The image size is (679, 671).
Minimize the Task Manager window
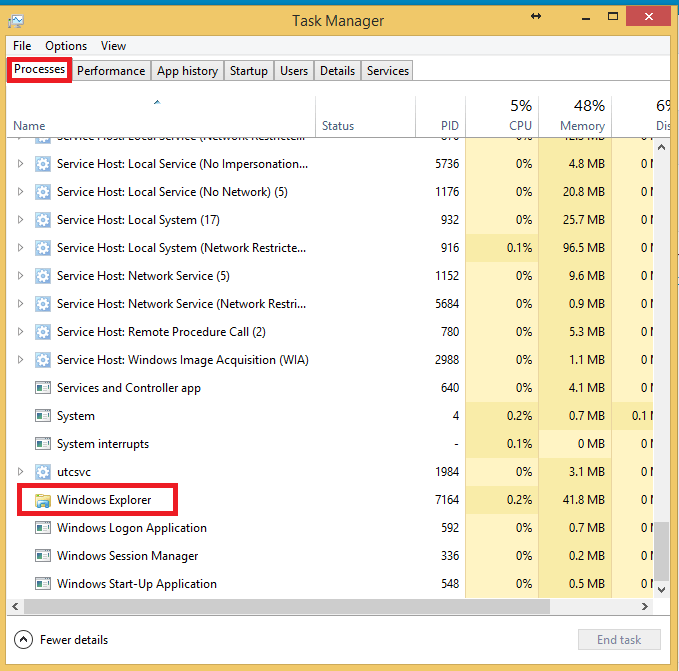pyautogui.click(x=586, y=17)
